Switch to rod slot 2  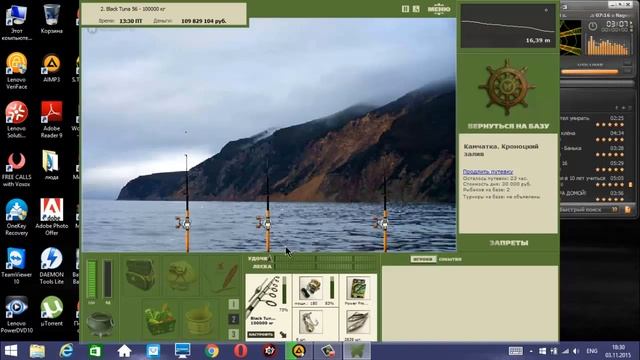233,319
